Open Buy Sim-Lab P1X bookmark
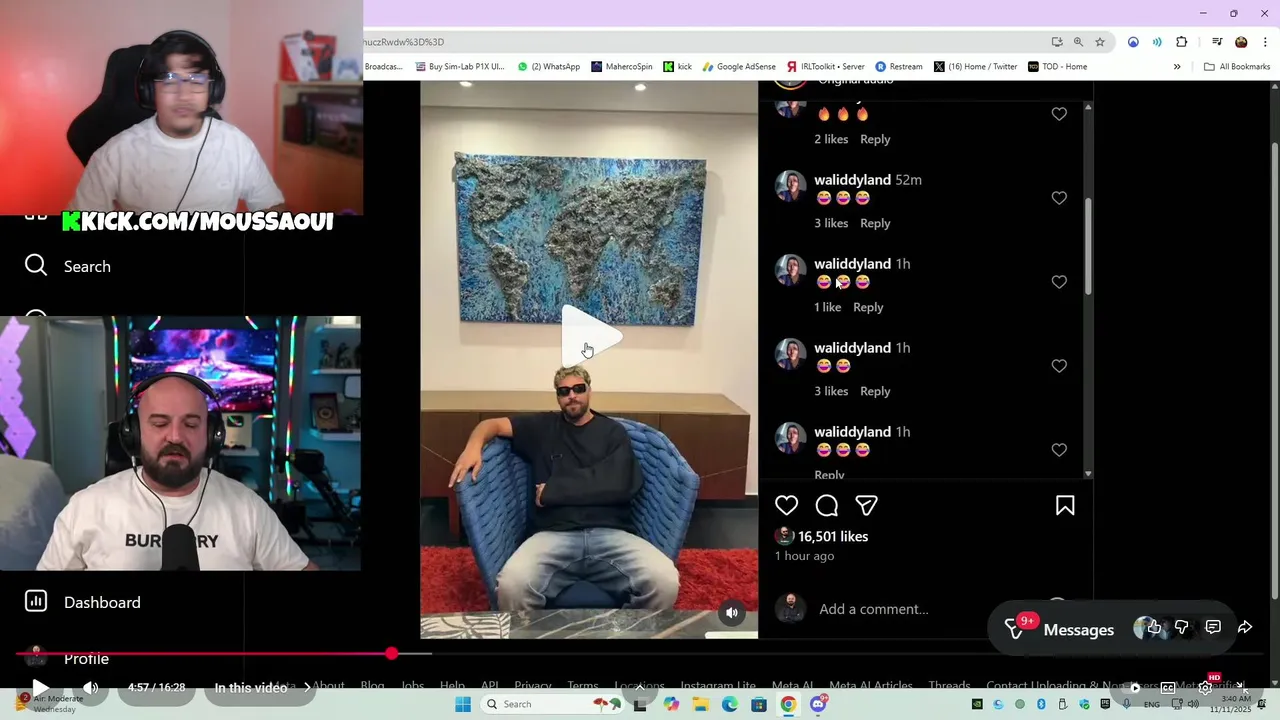 point(460,67)
